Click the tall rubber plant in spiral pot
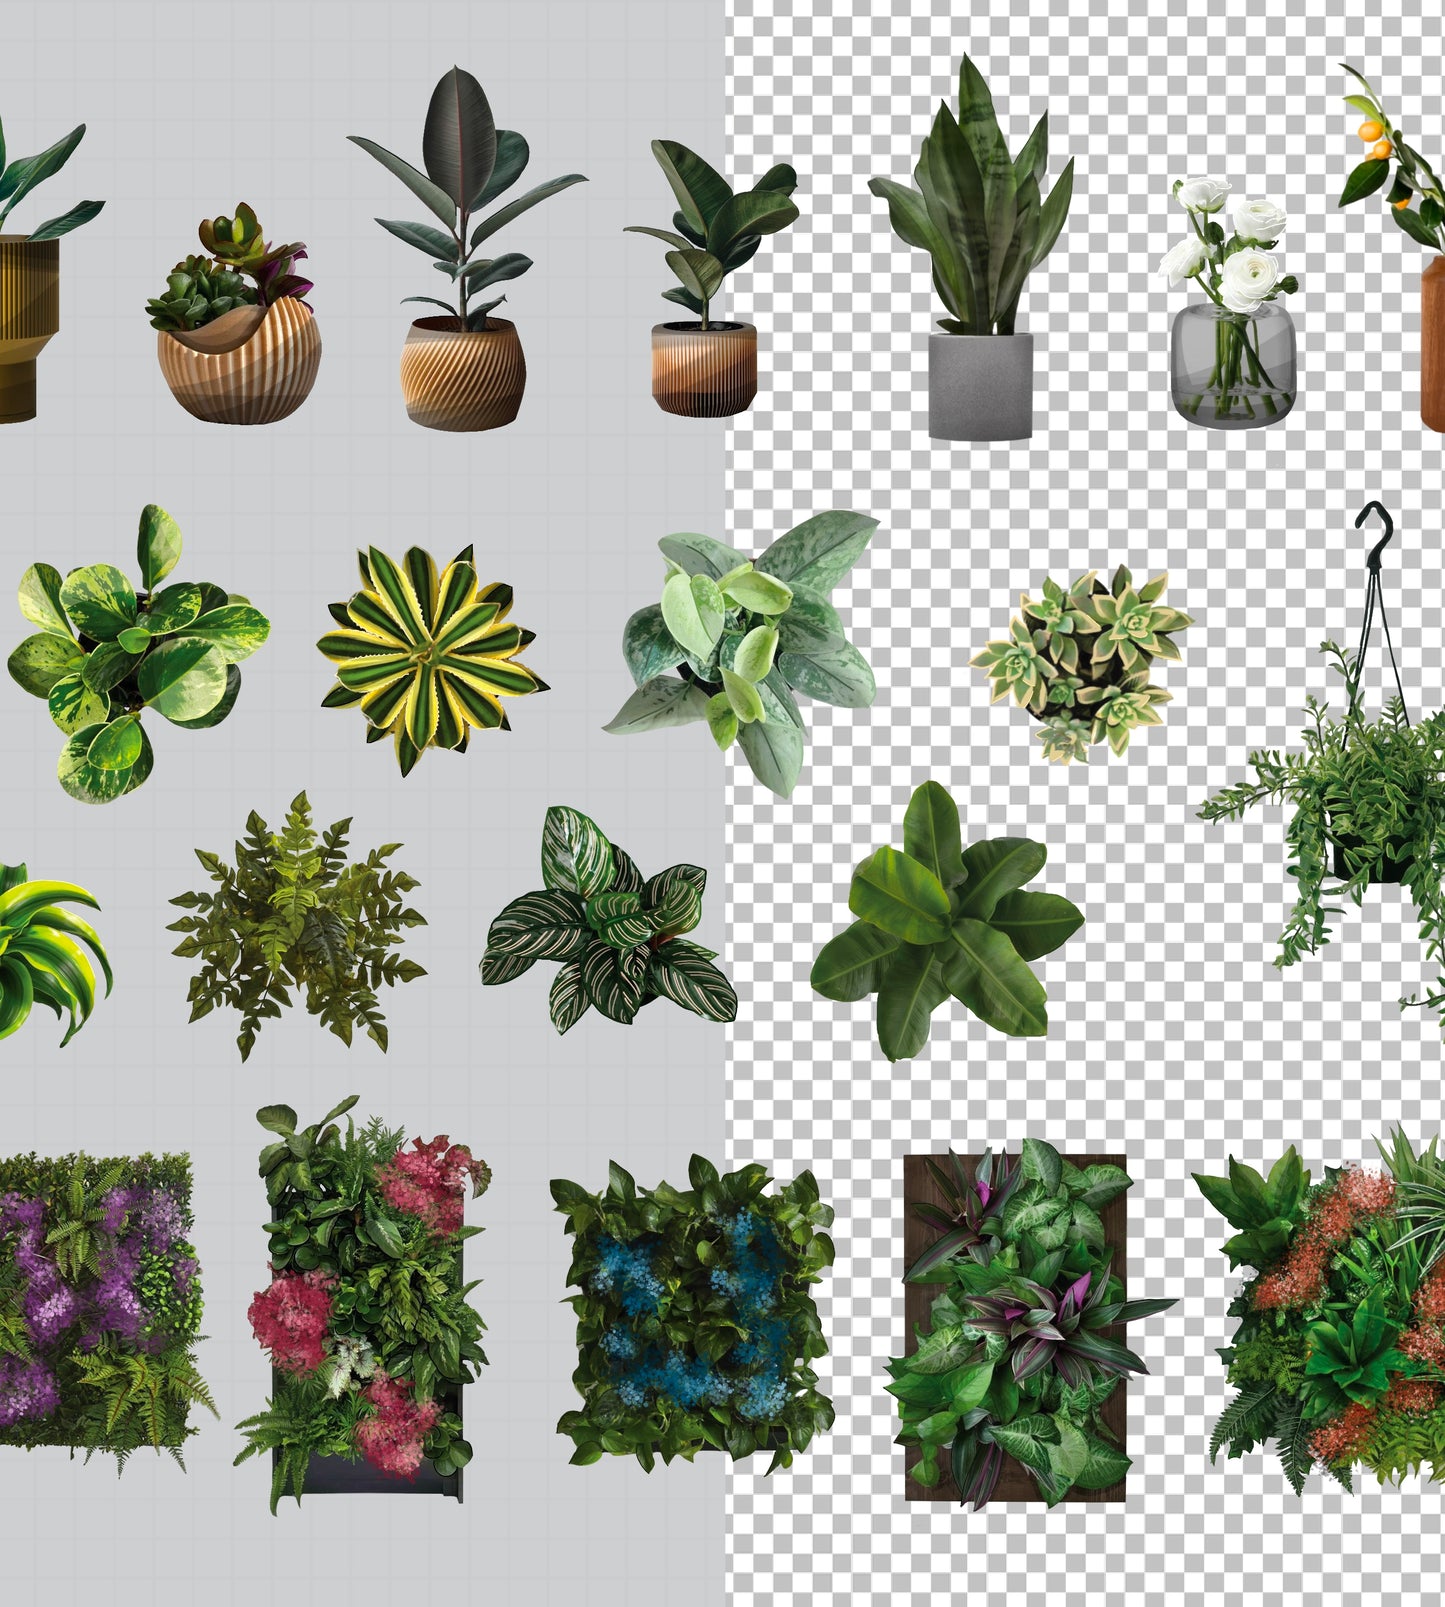Screen dimensions: 1445x1607 tap(465, 249)
